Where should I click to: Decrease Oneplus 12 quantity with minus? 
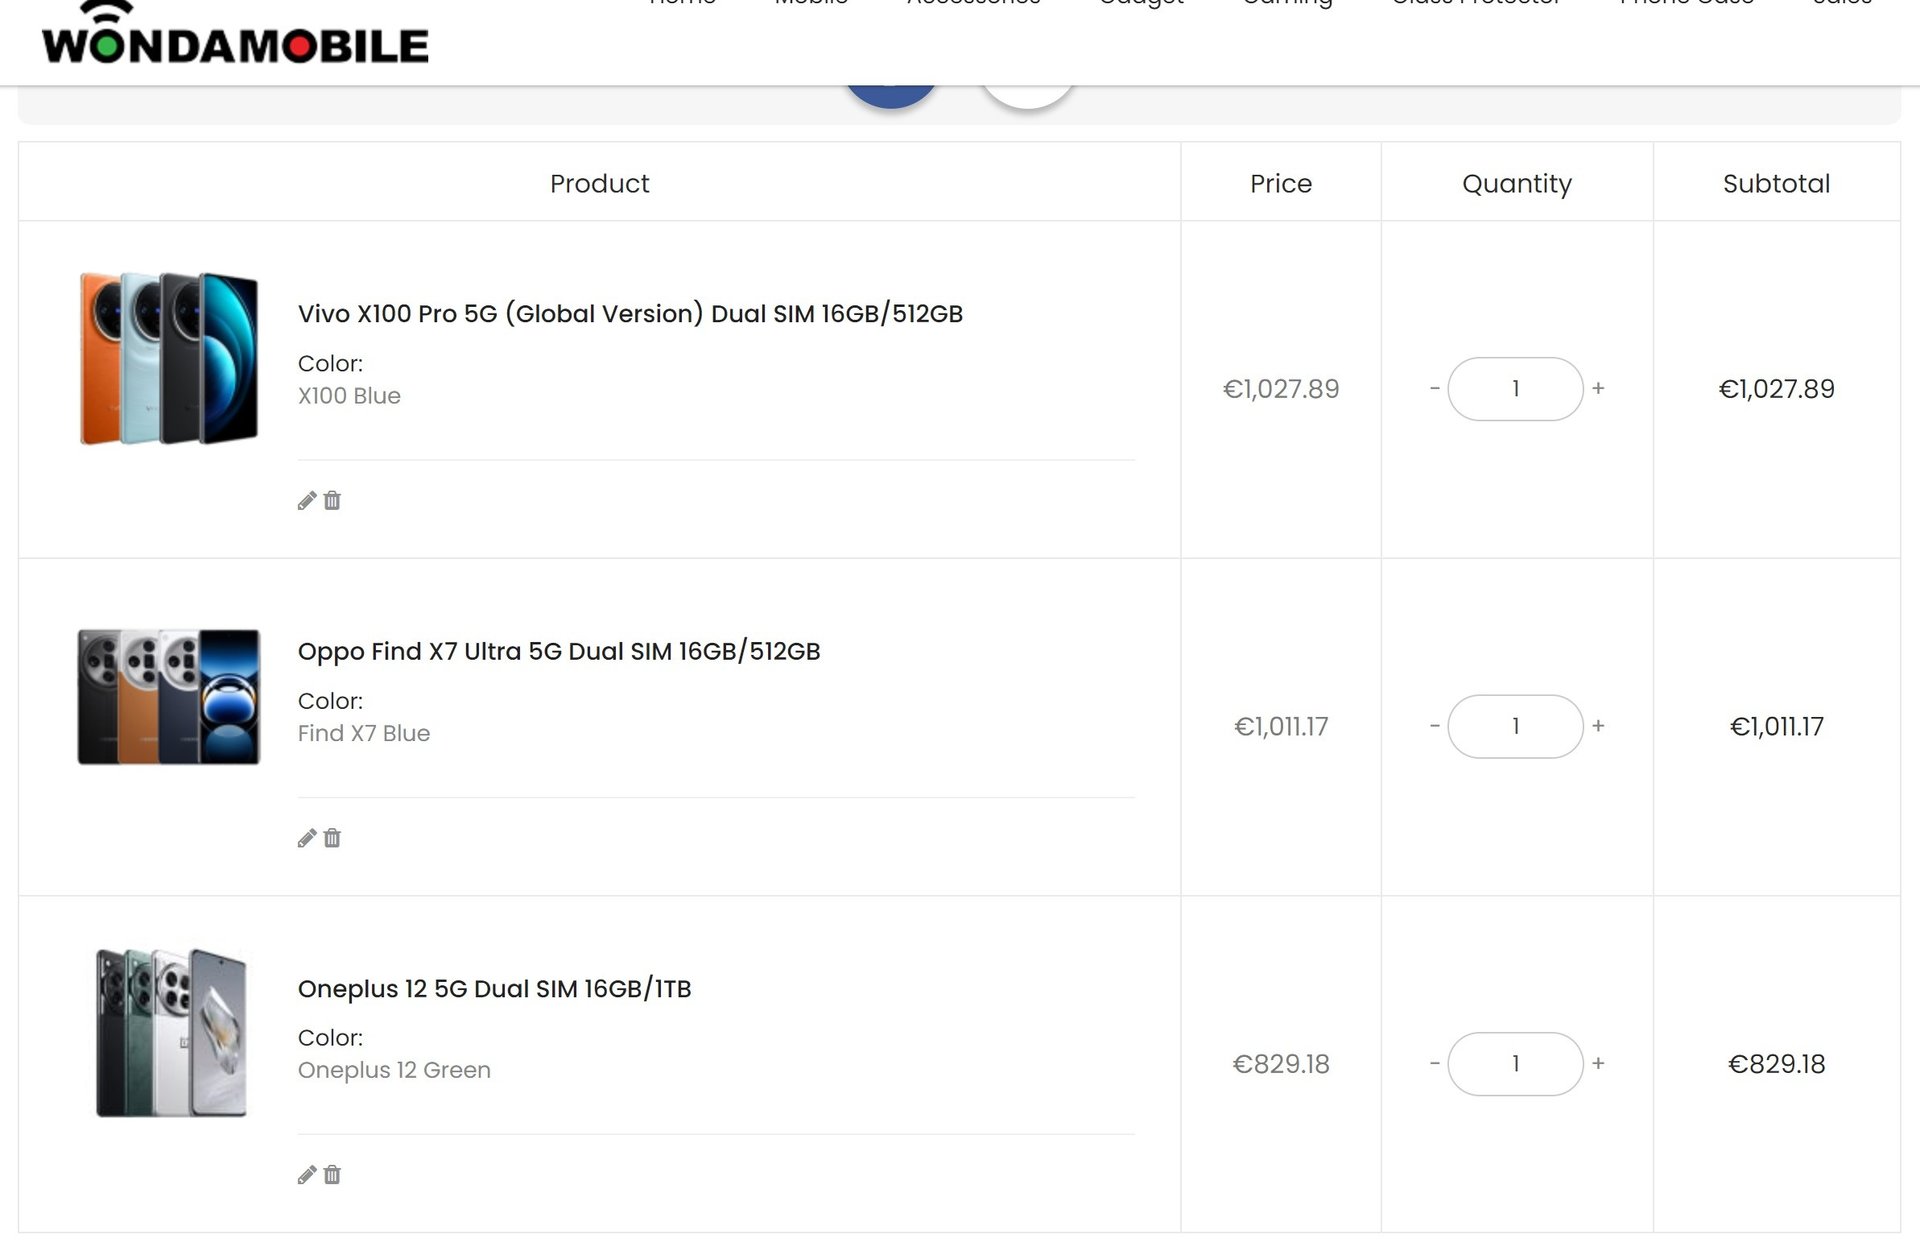[1435, 1064]
